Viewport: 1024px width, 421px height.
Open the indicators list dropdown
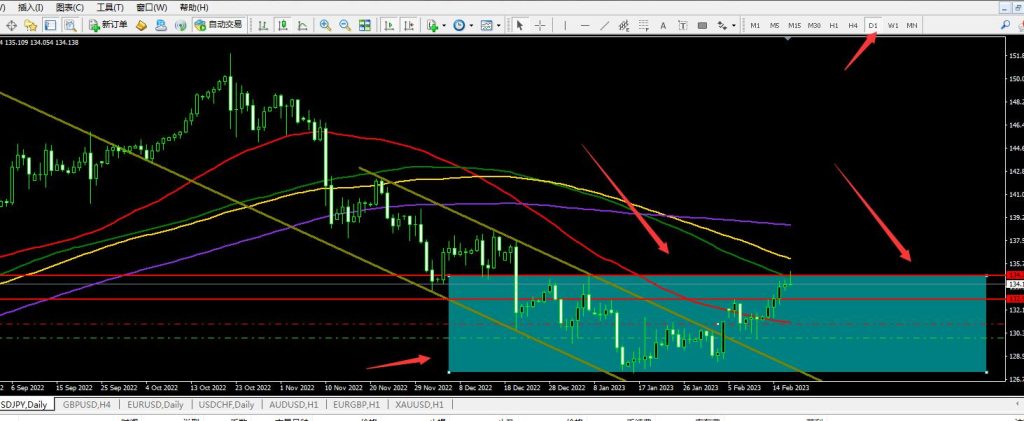point(435,24)
